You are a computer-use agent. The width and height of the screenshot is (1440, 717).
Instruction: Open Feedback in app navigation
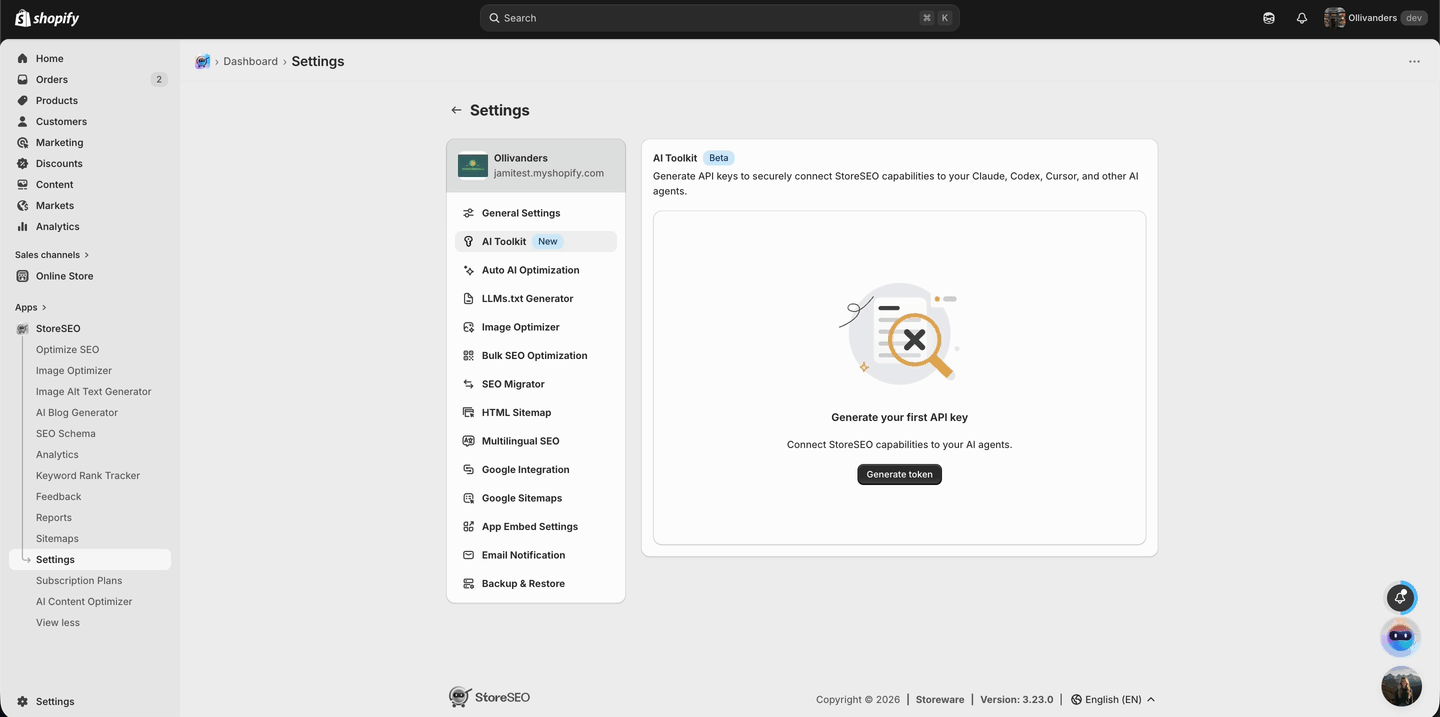click(x=59, y=496)
